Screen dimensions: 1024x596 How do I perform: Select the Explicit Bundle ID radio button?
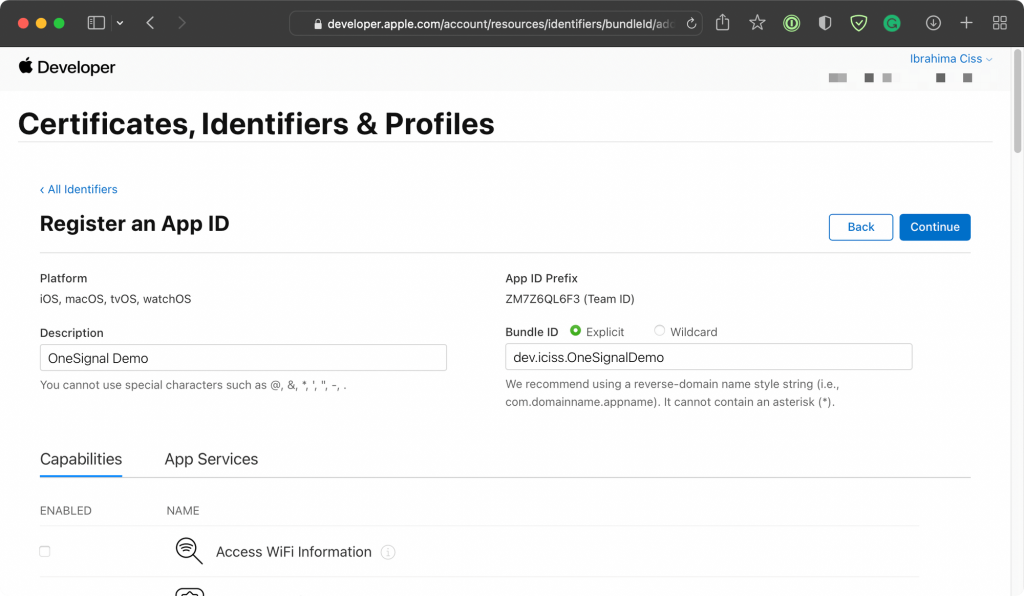[575, 331]
